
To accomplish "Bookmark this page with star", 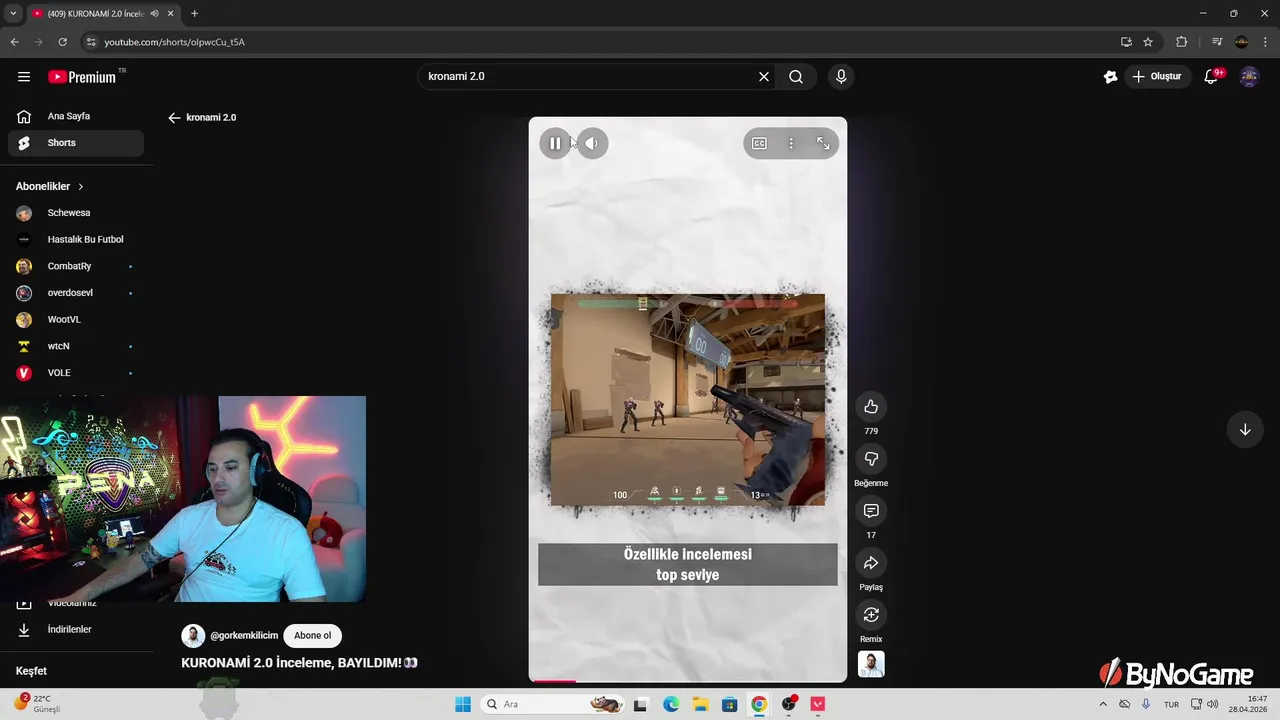I will [1148, 42].
